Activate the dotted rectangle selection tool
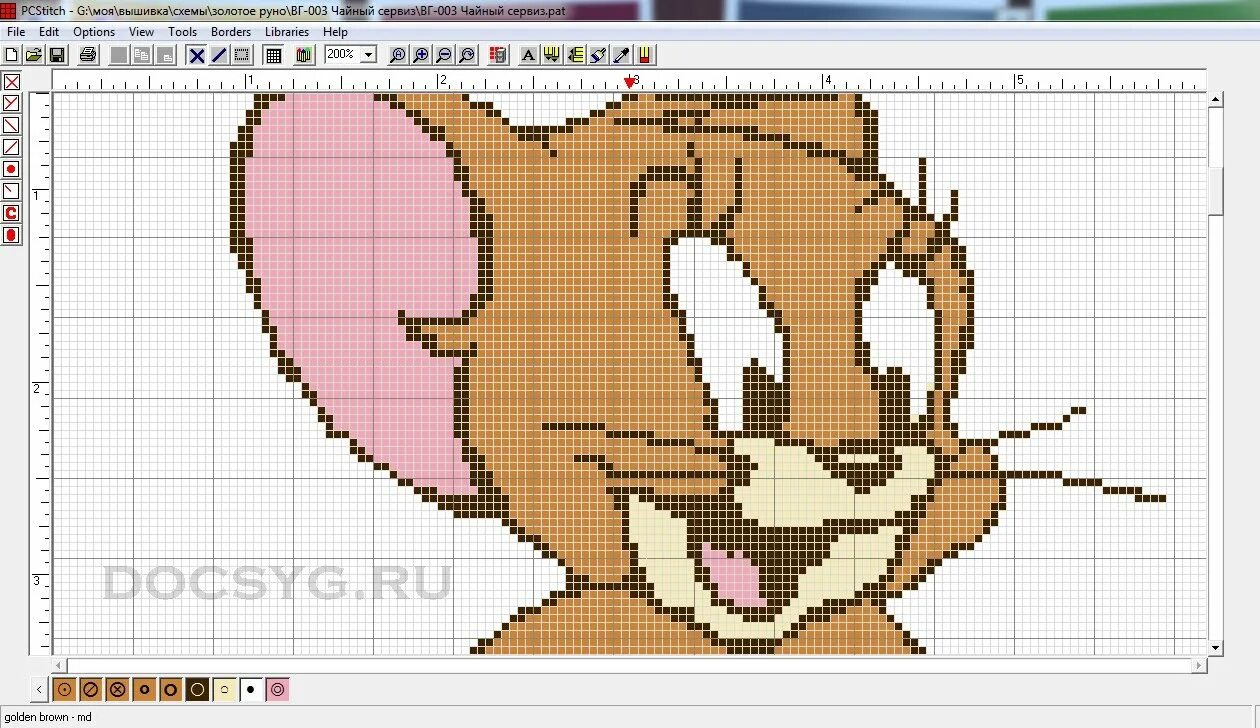The height and width of the screenshot is (728, 1260). [242, 54]
